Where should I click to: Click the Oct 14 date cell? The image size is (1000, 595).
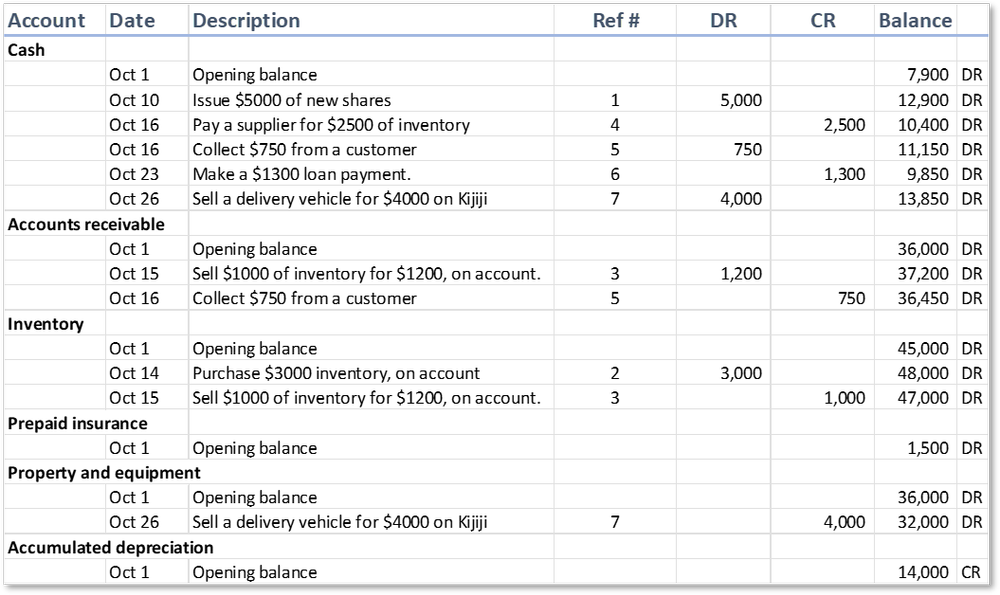click(134, 373)
